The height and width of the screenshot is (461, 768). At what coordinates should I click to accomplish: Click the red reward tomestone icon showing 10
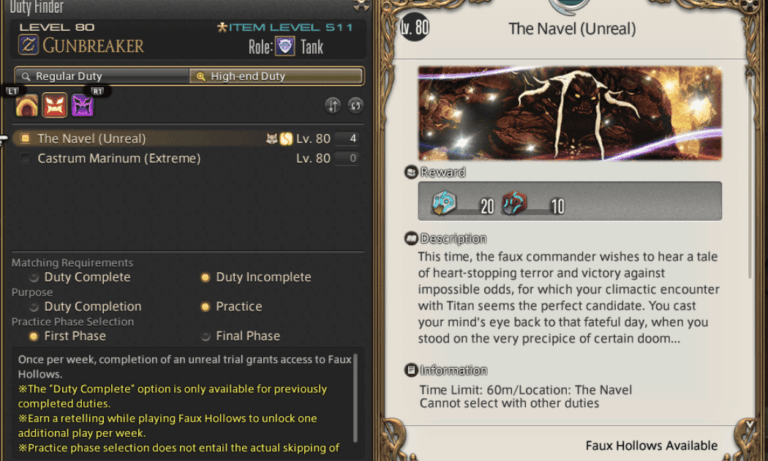pos(515,205)
